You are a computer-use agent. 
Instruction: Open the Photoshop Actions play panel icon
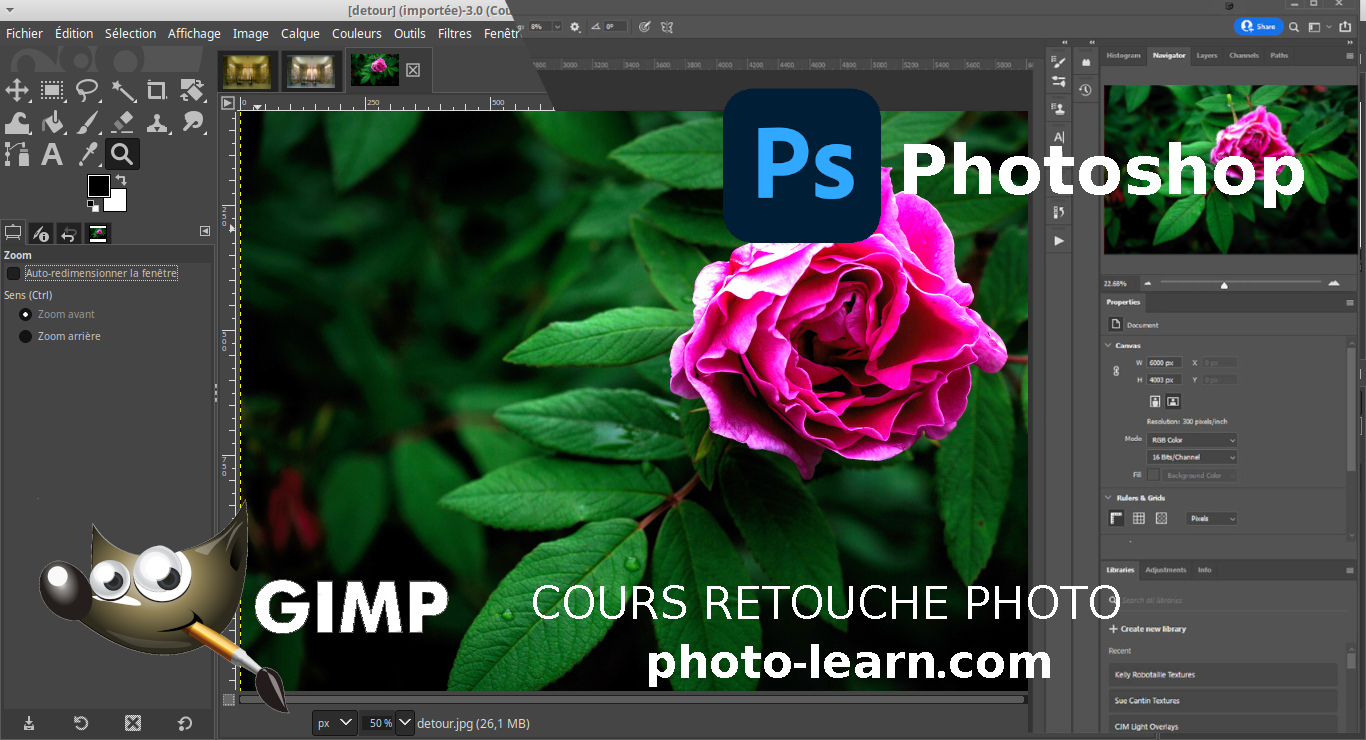[1059, 241]
